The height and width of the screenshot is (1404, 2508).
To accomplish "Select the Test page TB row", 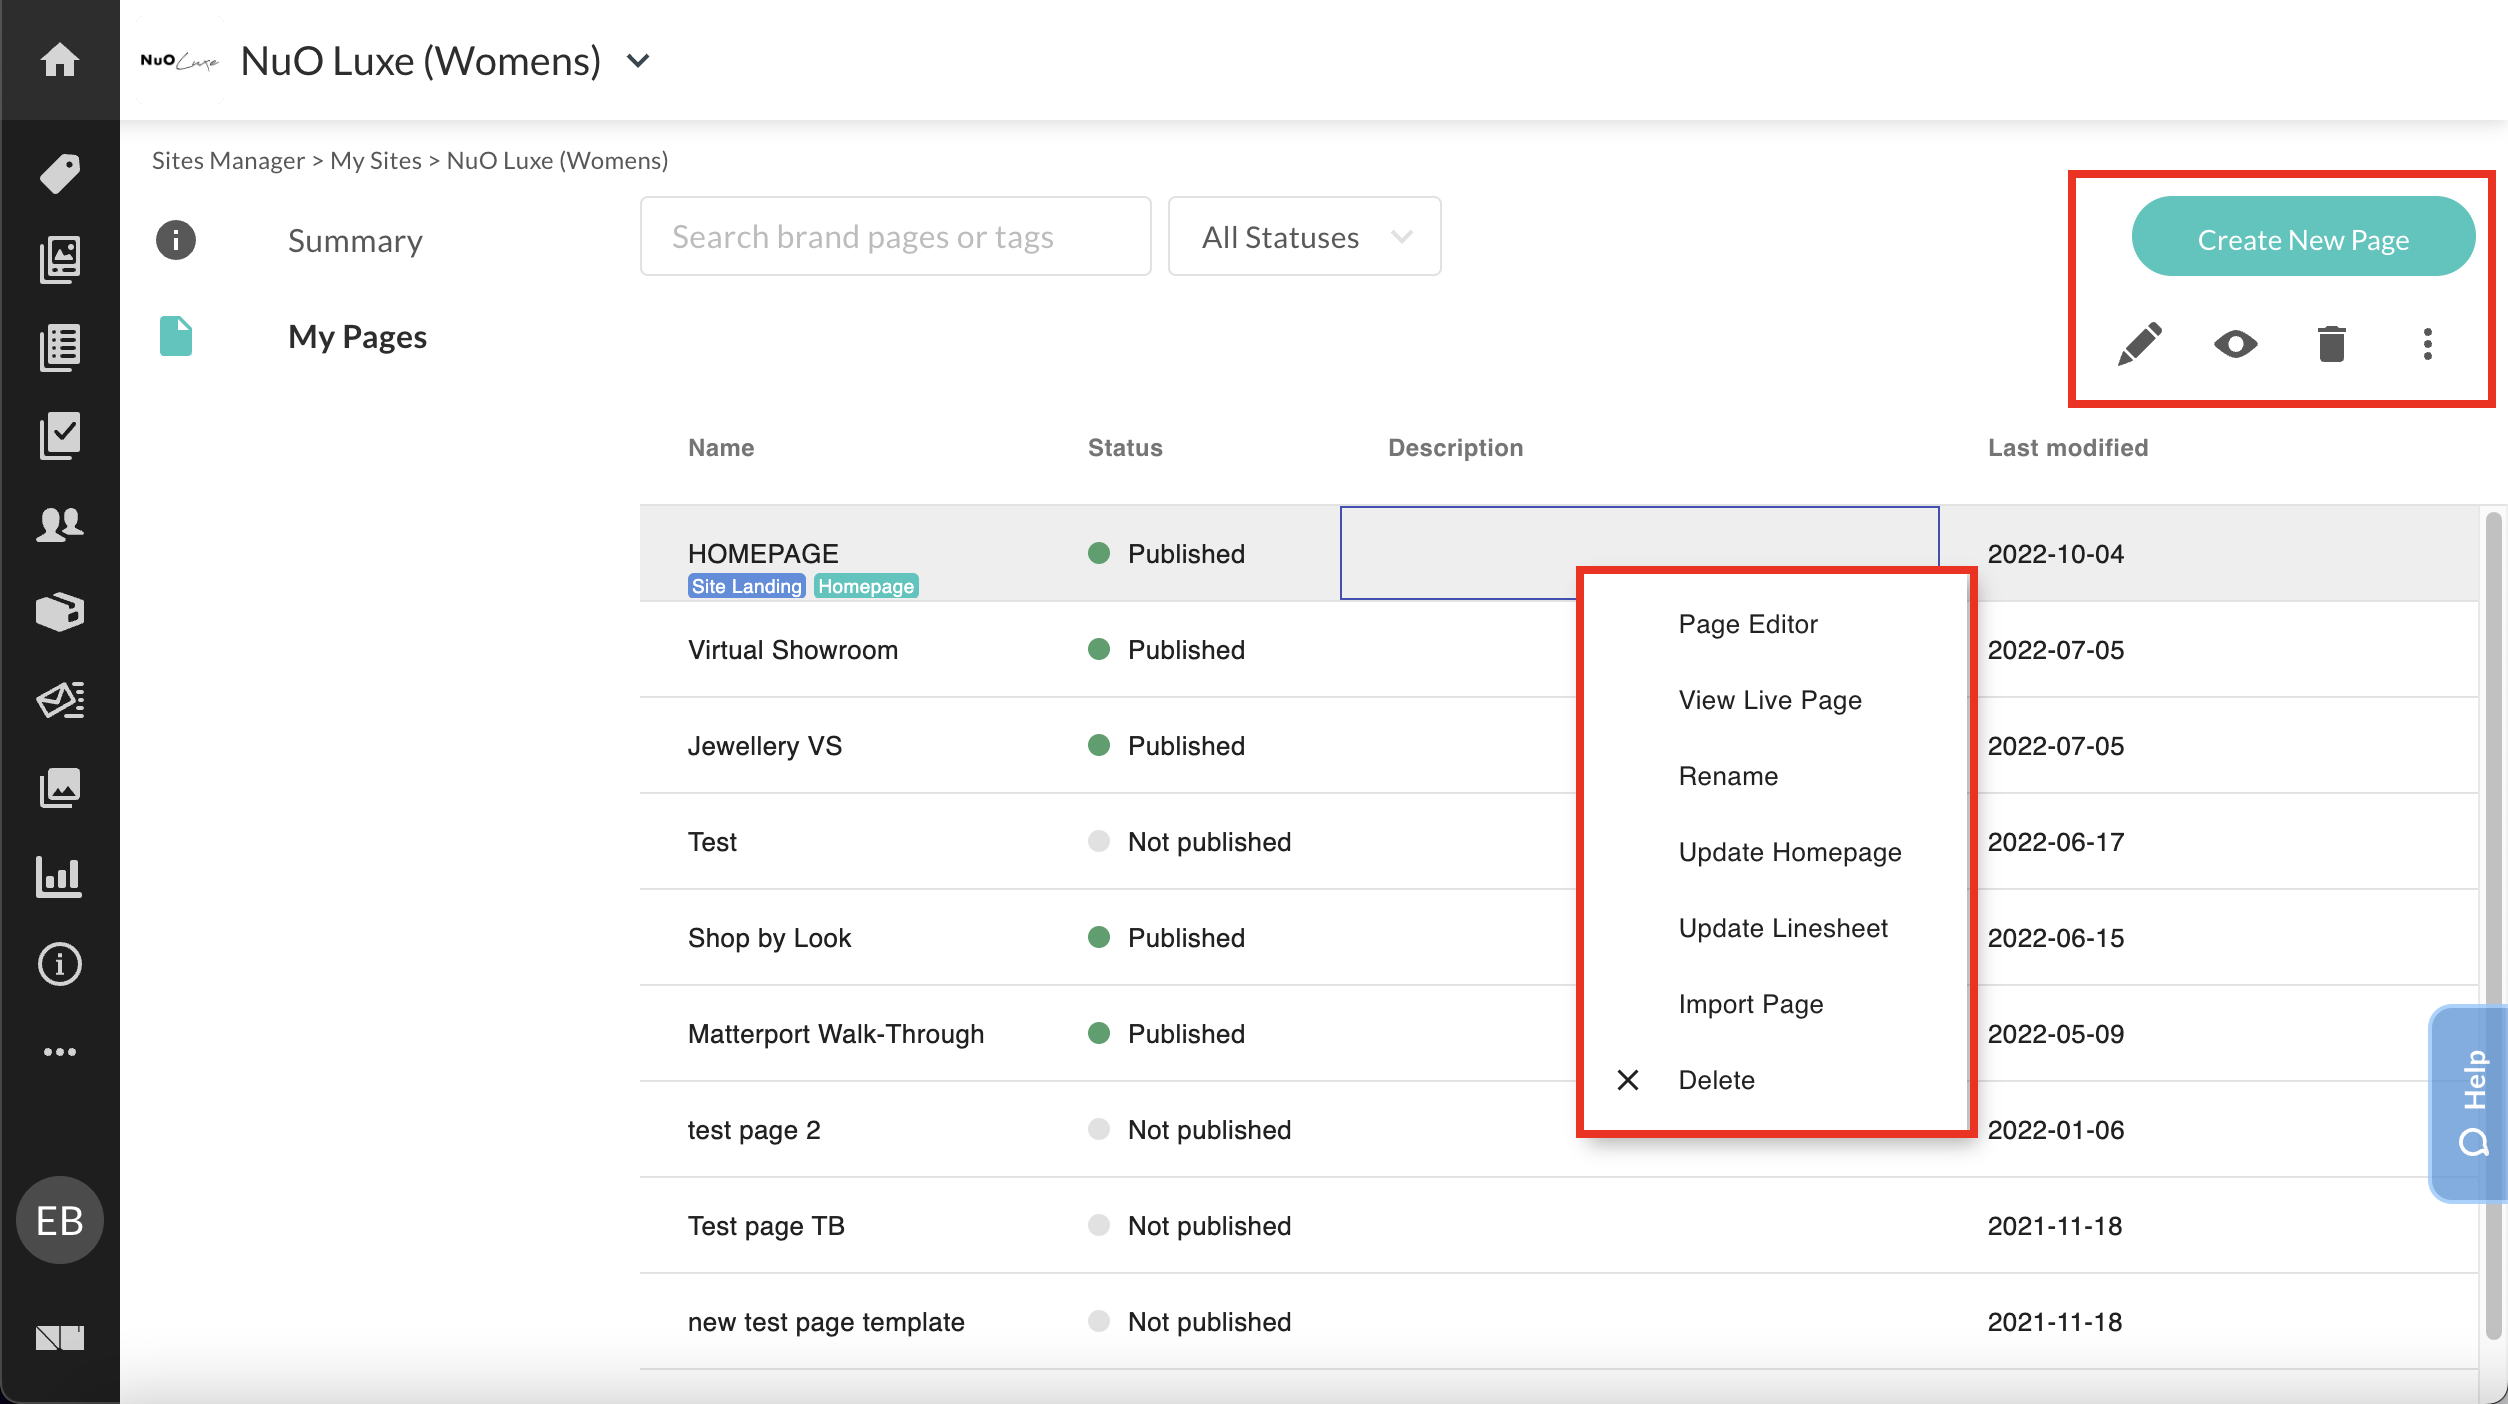I will click(x=1559, y=1226).
